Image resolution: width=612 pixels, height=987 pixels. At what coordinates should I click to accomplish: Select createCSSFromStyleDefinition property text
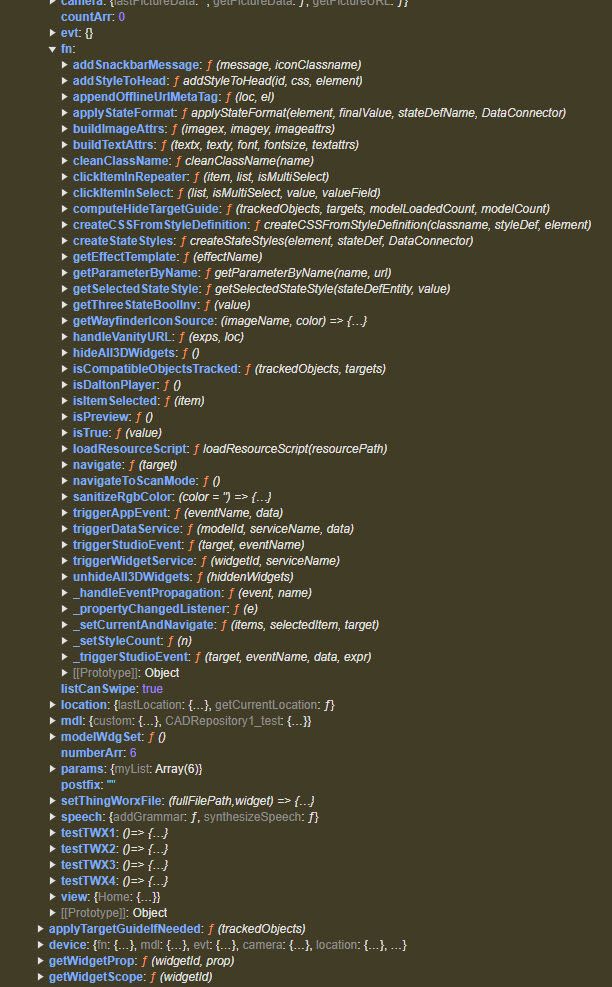160,225
